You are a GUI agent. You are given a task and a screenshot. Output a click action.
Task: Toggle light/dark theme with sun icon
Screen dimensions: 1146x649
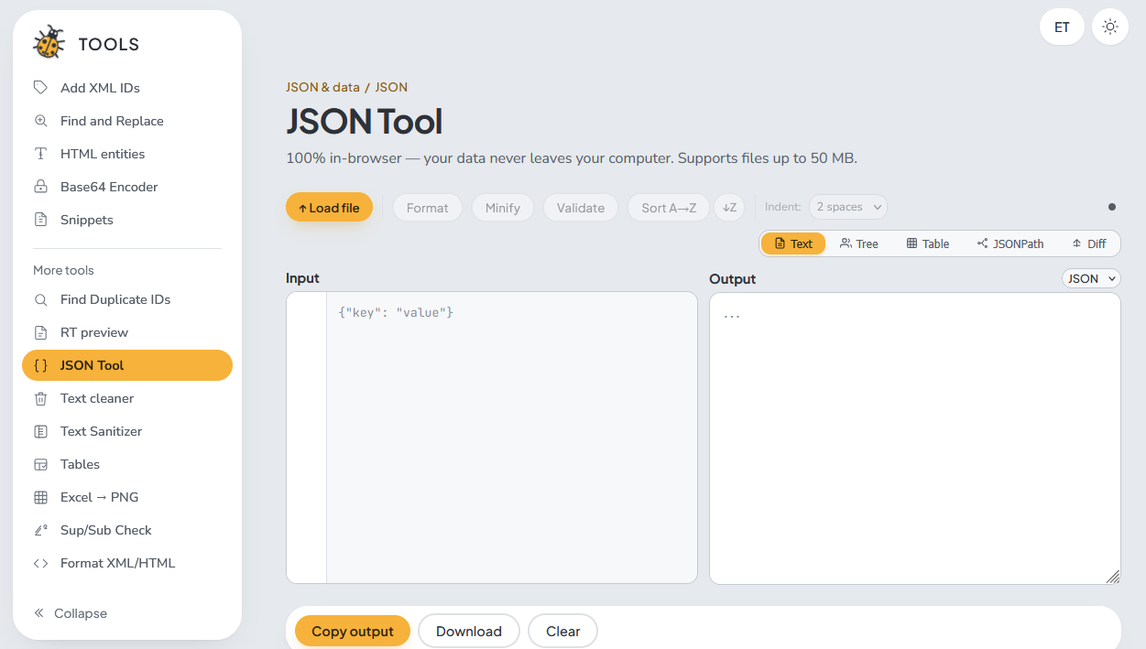1110,27
